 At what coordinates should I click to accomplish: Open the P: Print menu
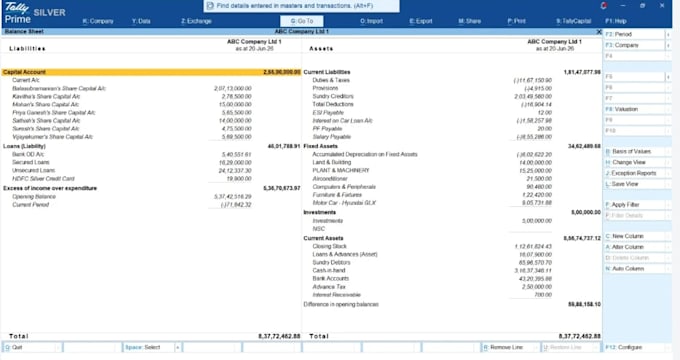tap(517, 21)
